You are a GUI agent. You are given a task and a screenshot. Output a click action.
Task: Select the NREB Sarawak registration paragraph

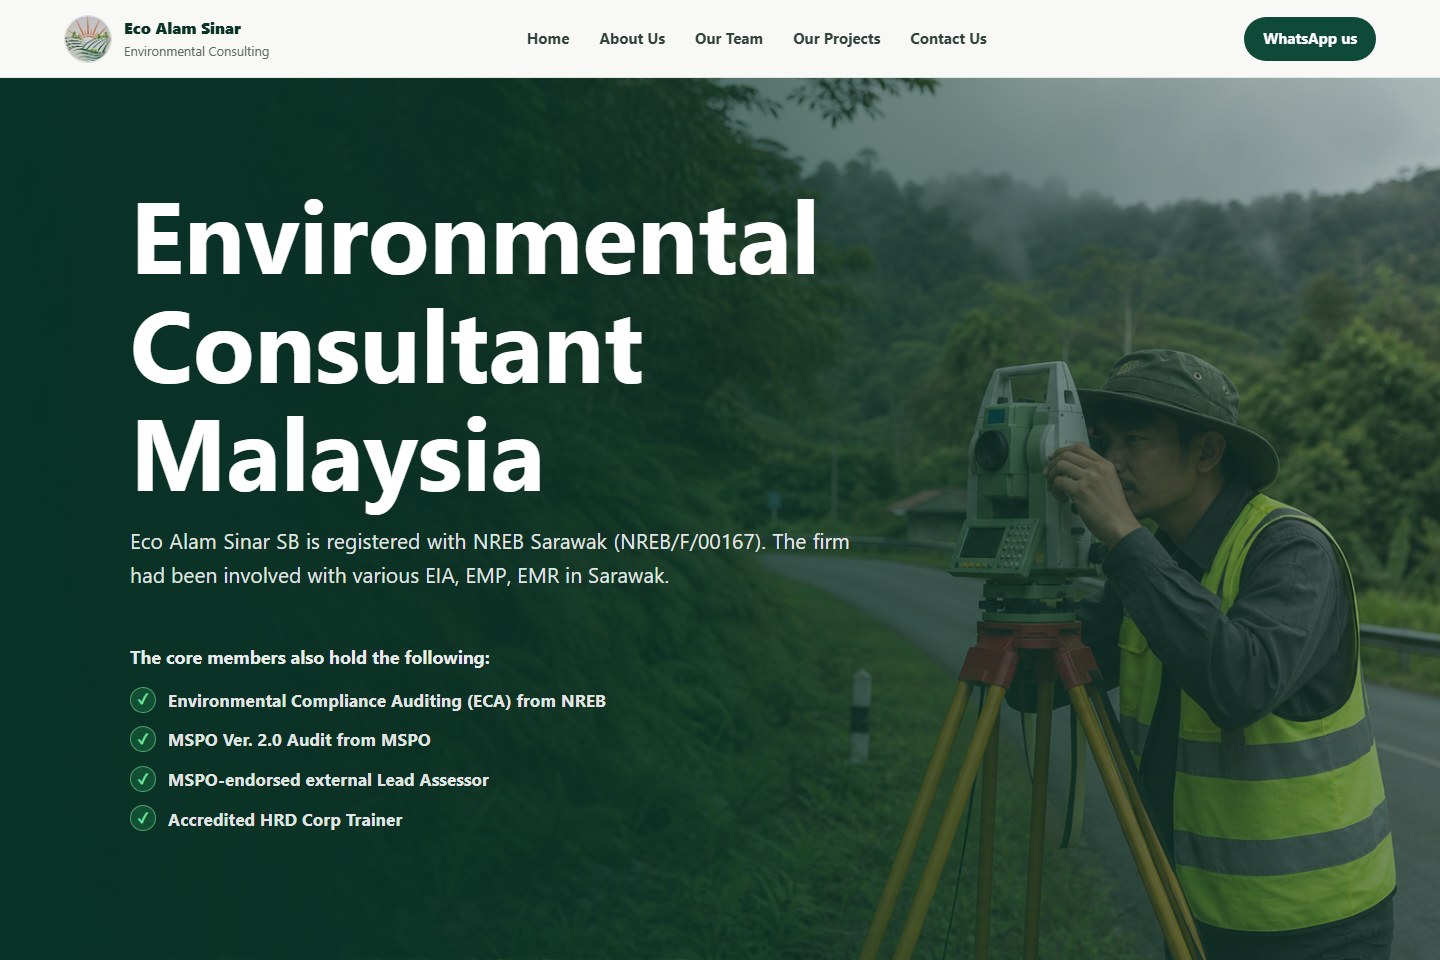tap(490, 559)
